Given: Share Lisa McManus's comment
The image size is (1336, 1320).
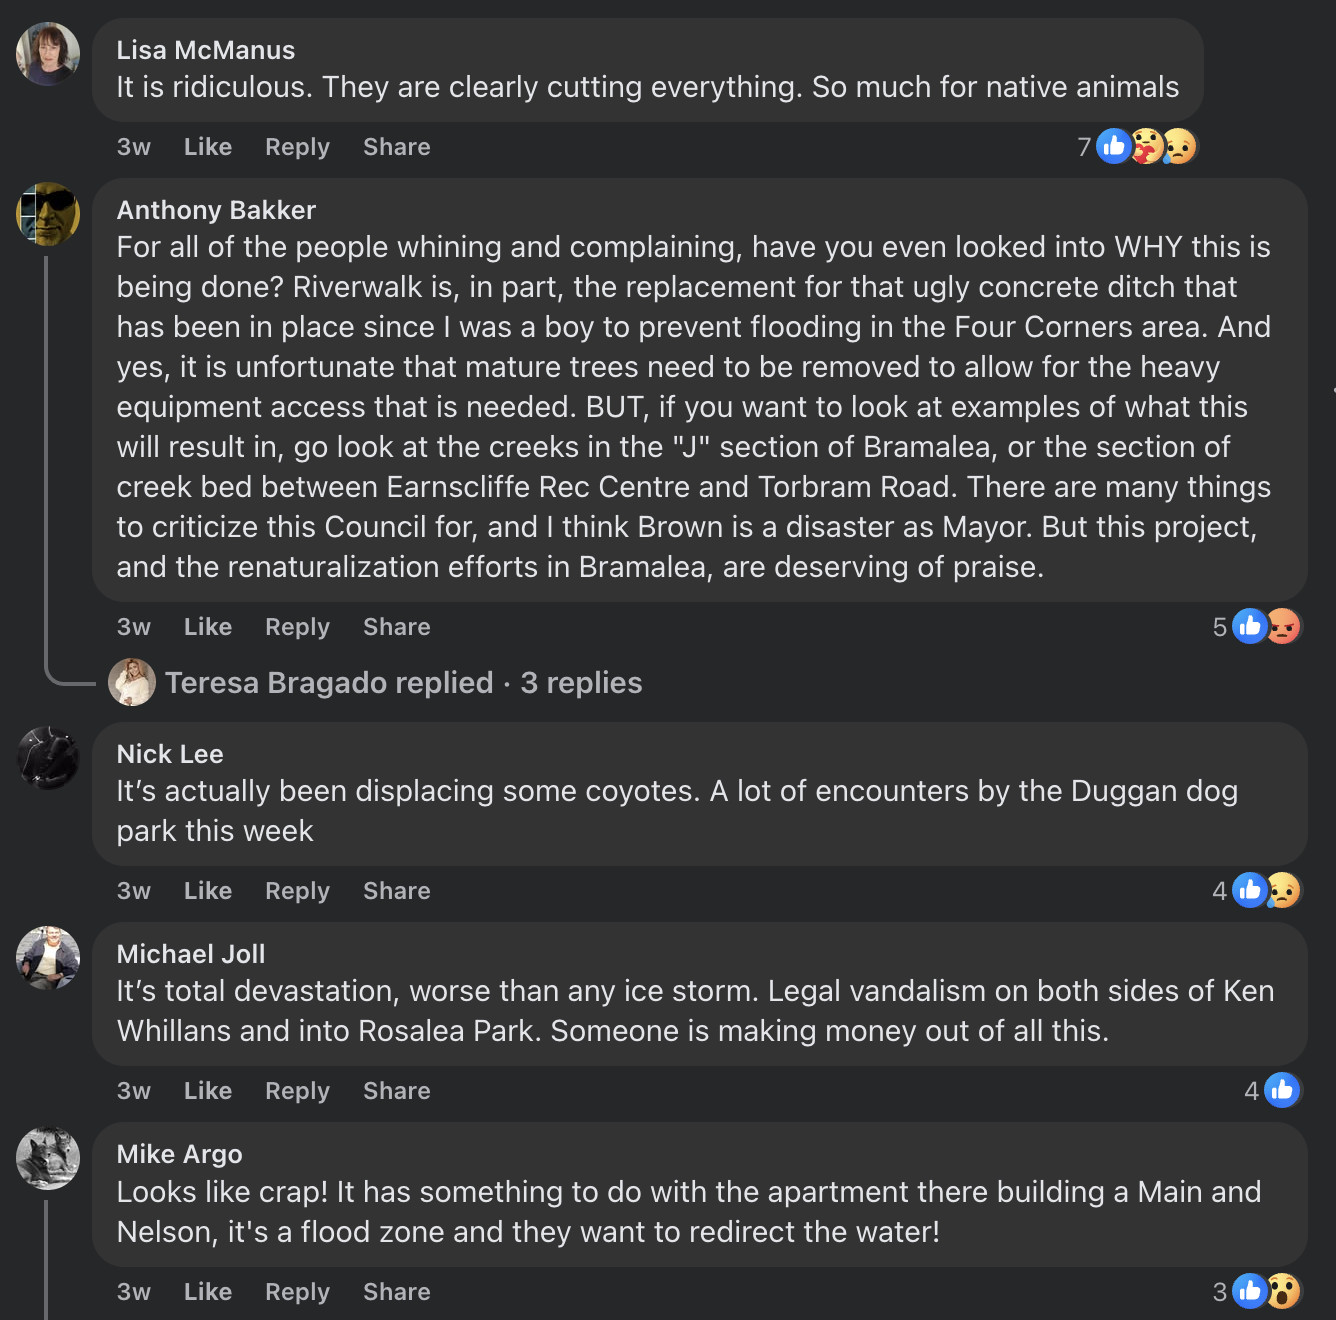Looking at the screenshot, I should tap(396, 147).
